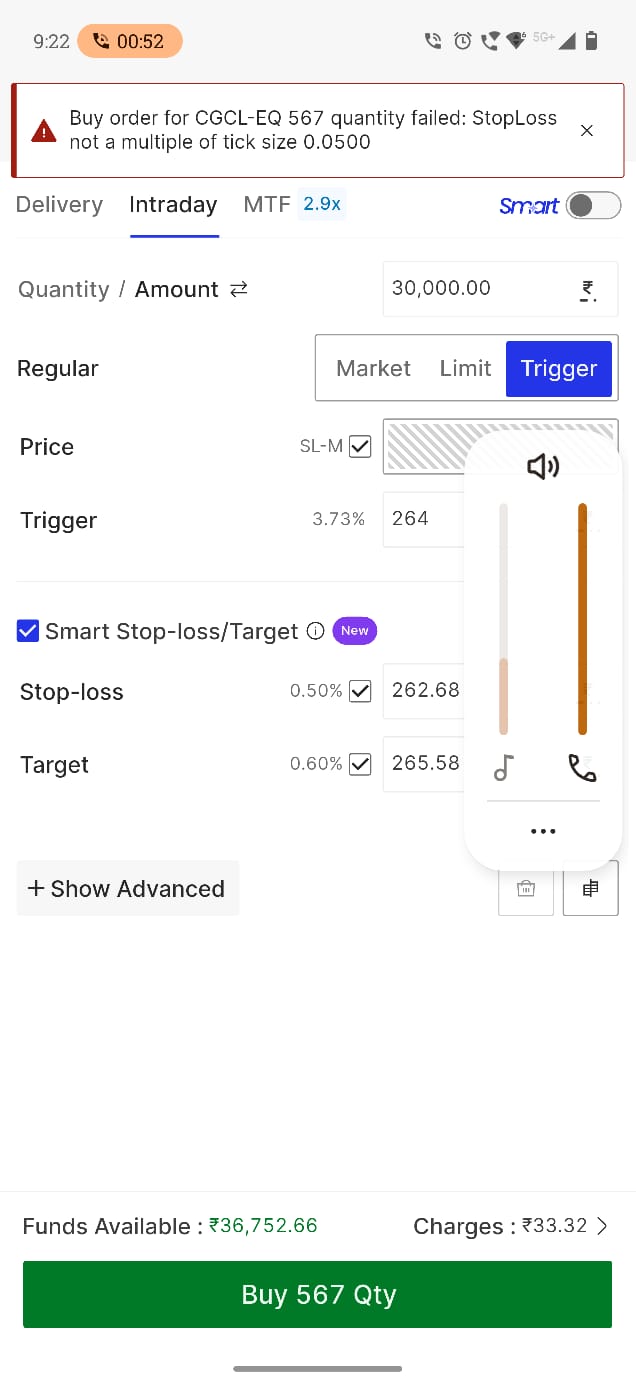
Task: Adjust the orange call volume slider
Action: tap(582, 619)
